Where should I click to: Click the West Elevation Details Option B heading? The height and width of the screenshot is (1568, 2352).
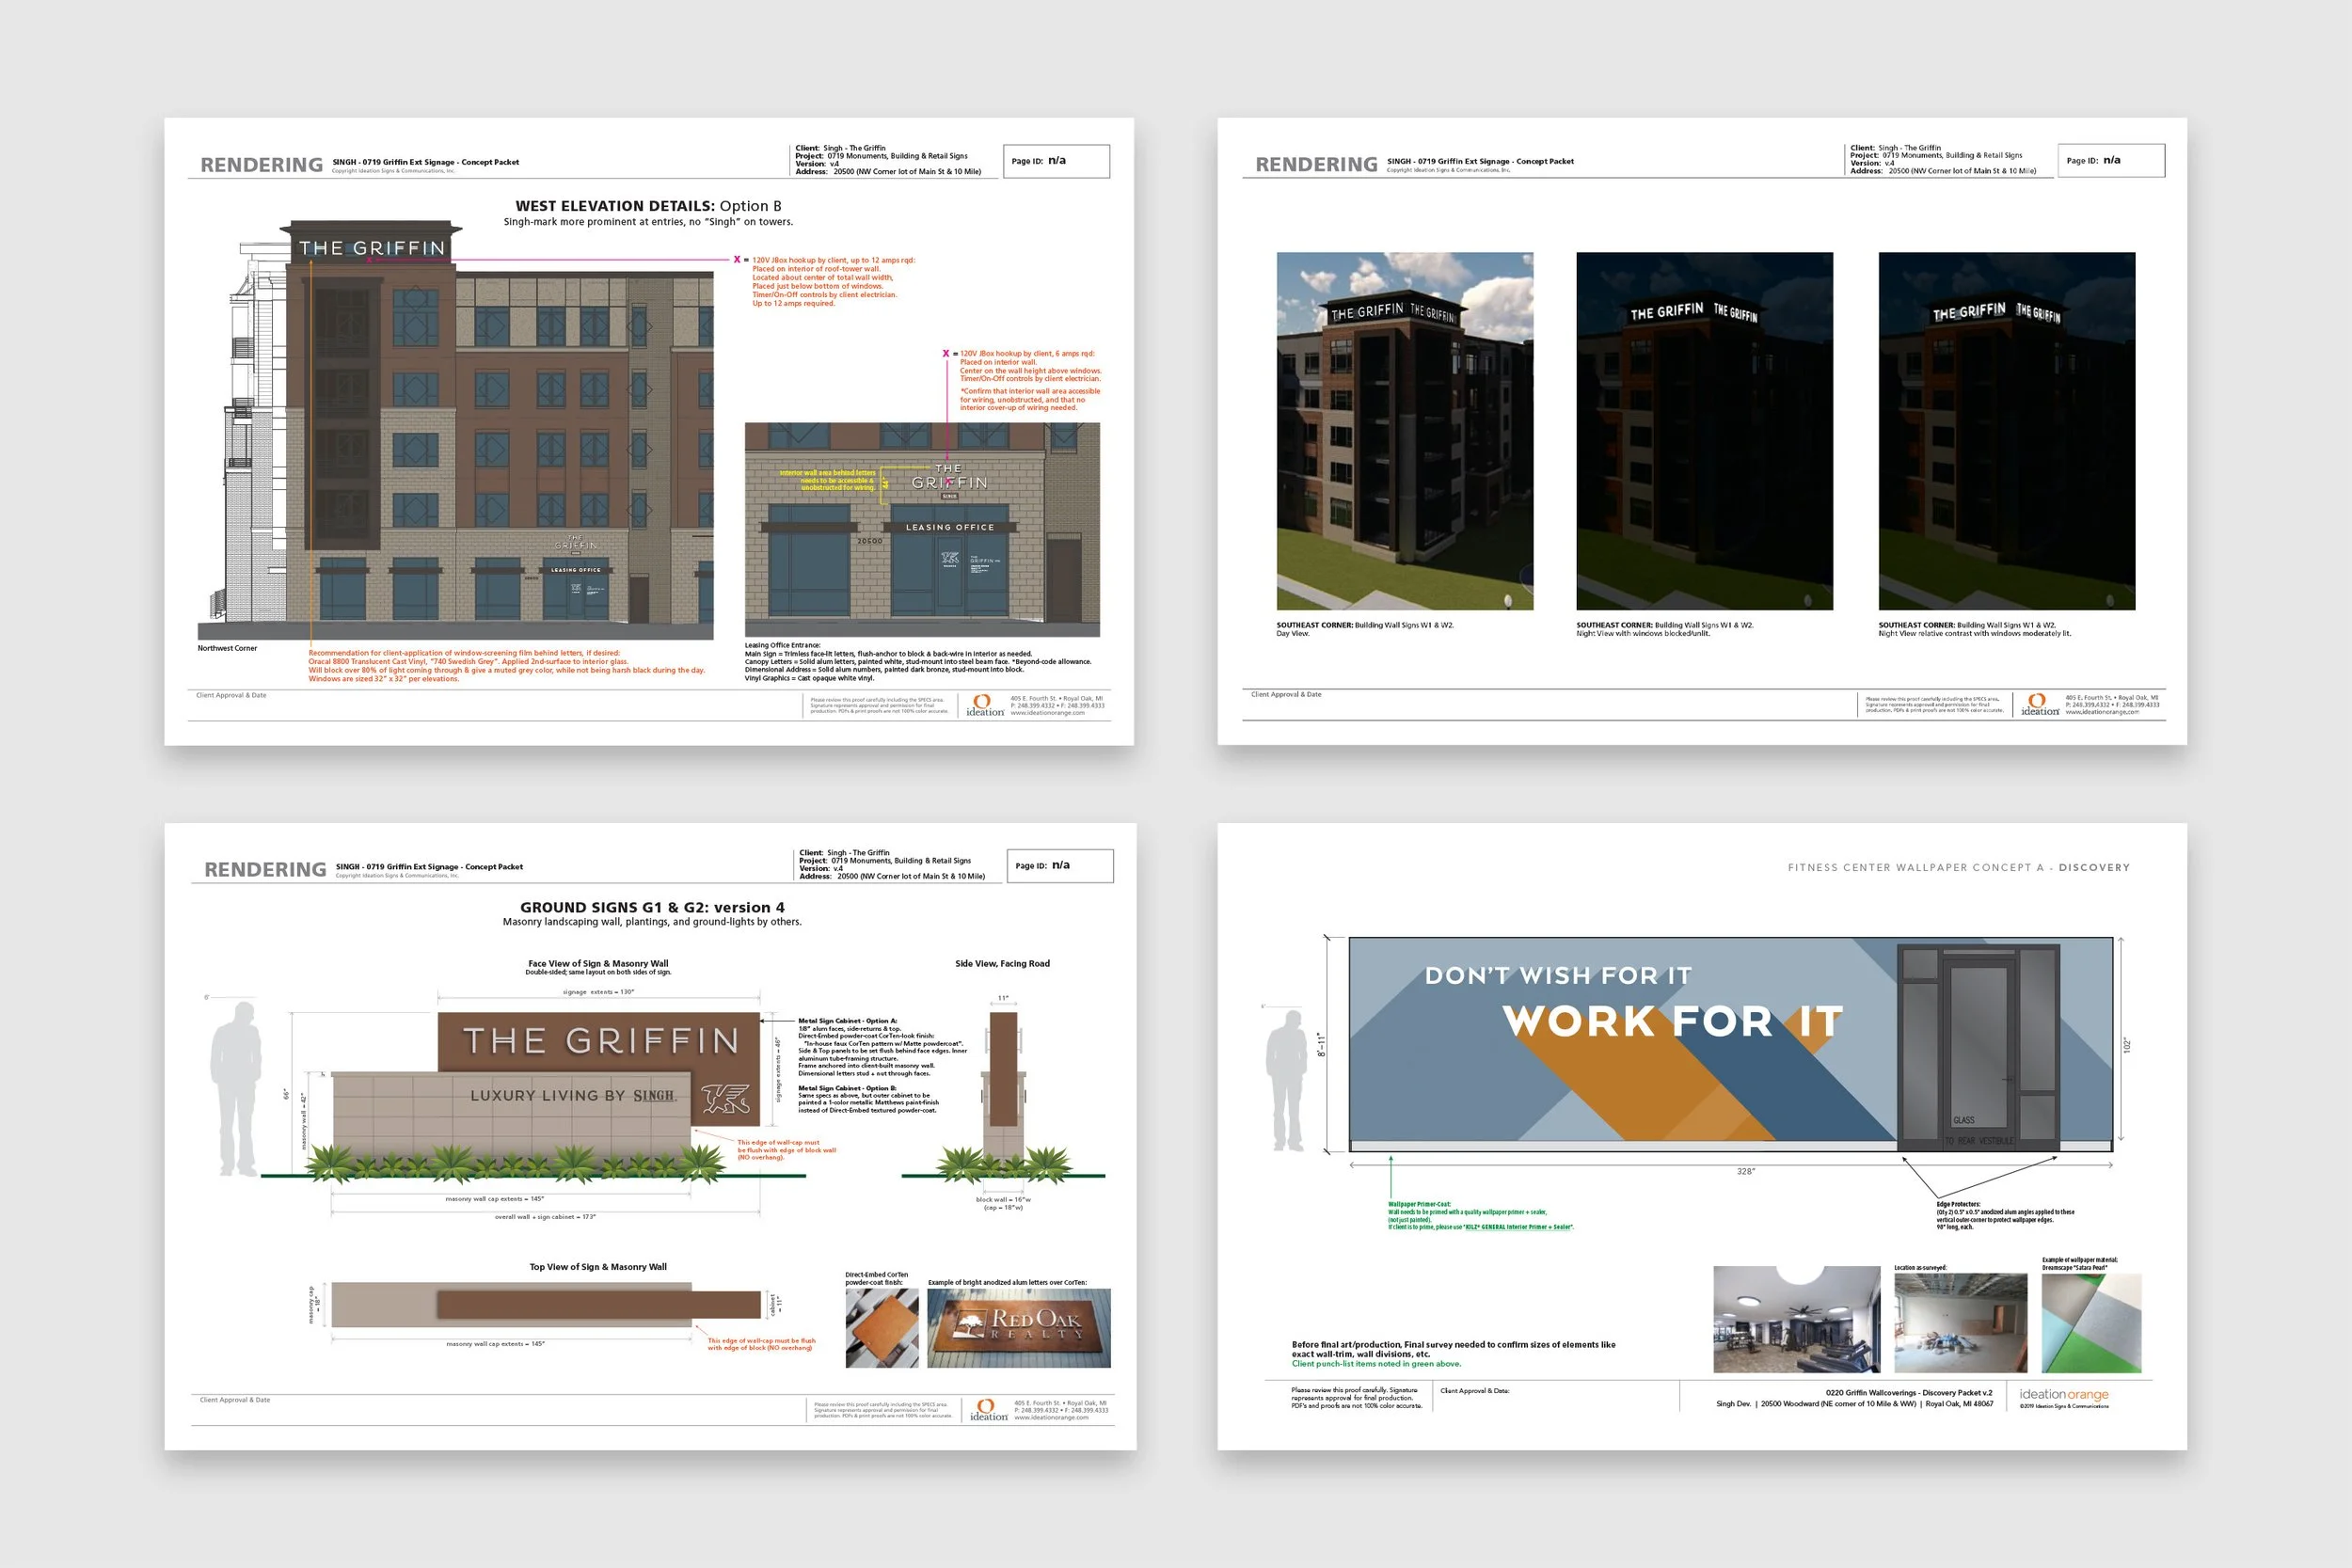coord(648,206)
